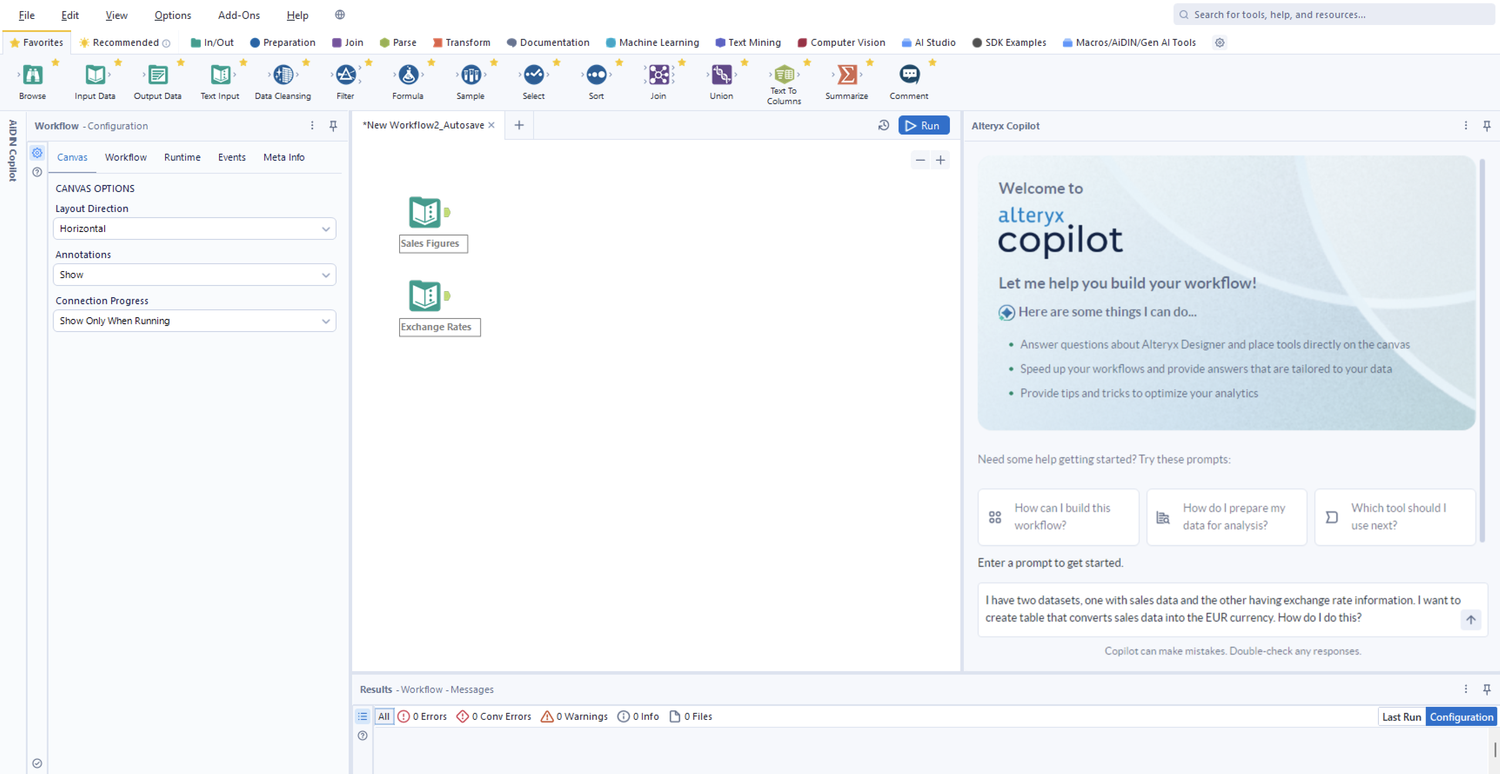Open the Options menu

[x=172, y=15]
